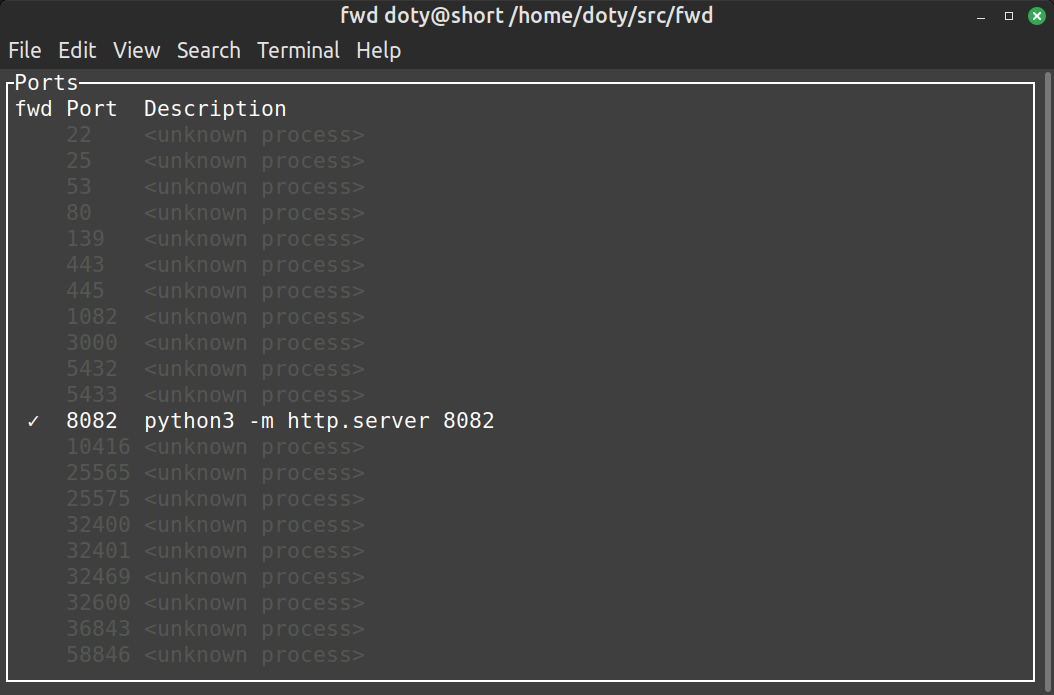Disable forwarding for port 8082

coord(34,420)
